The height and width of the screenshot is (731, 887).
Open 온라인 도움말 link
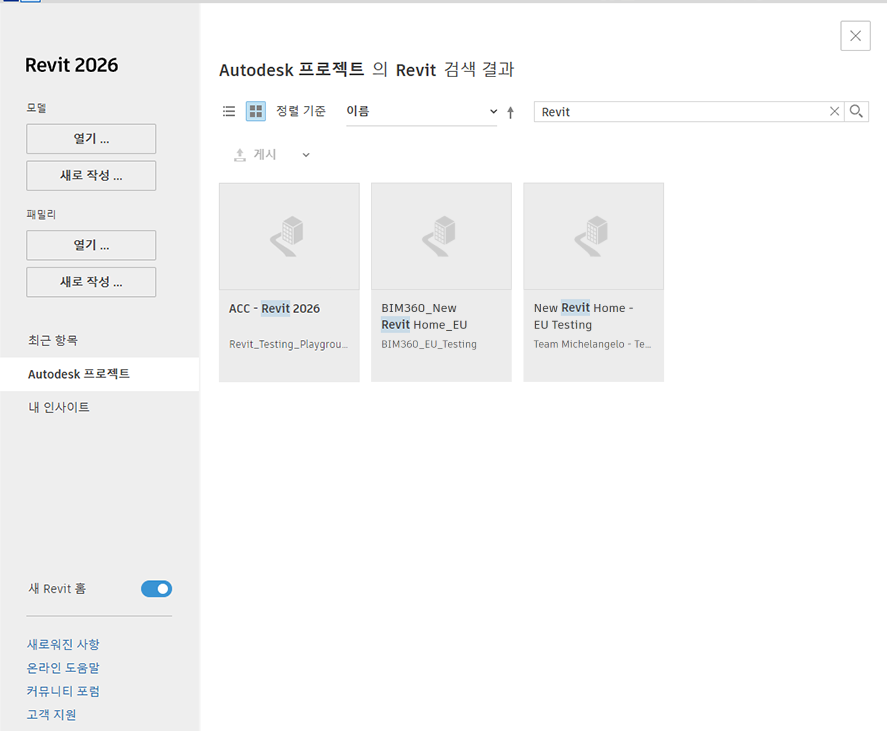coord(63,668)
